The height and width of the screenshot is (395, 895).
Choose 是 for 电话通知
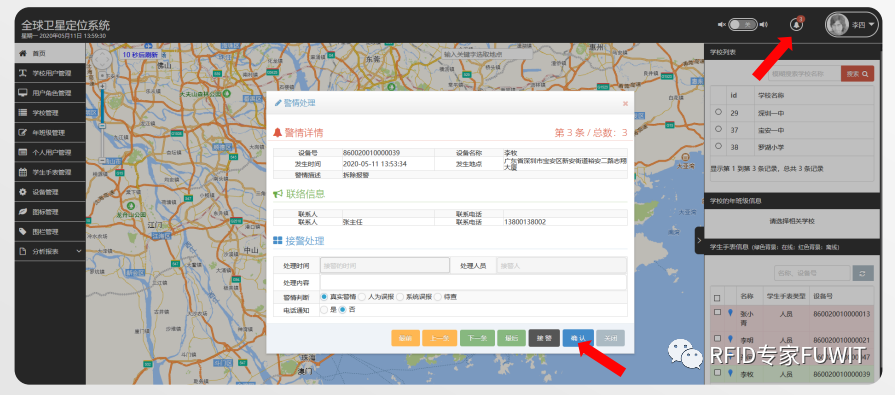(x=324, y=309)
